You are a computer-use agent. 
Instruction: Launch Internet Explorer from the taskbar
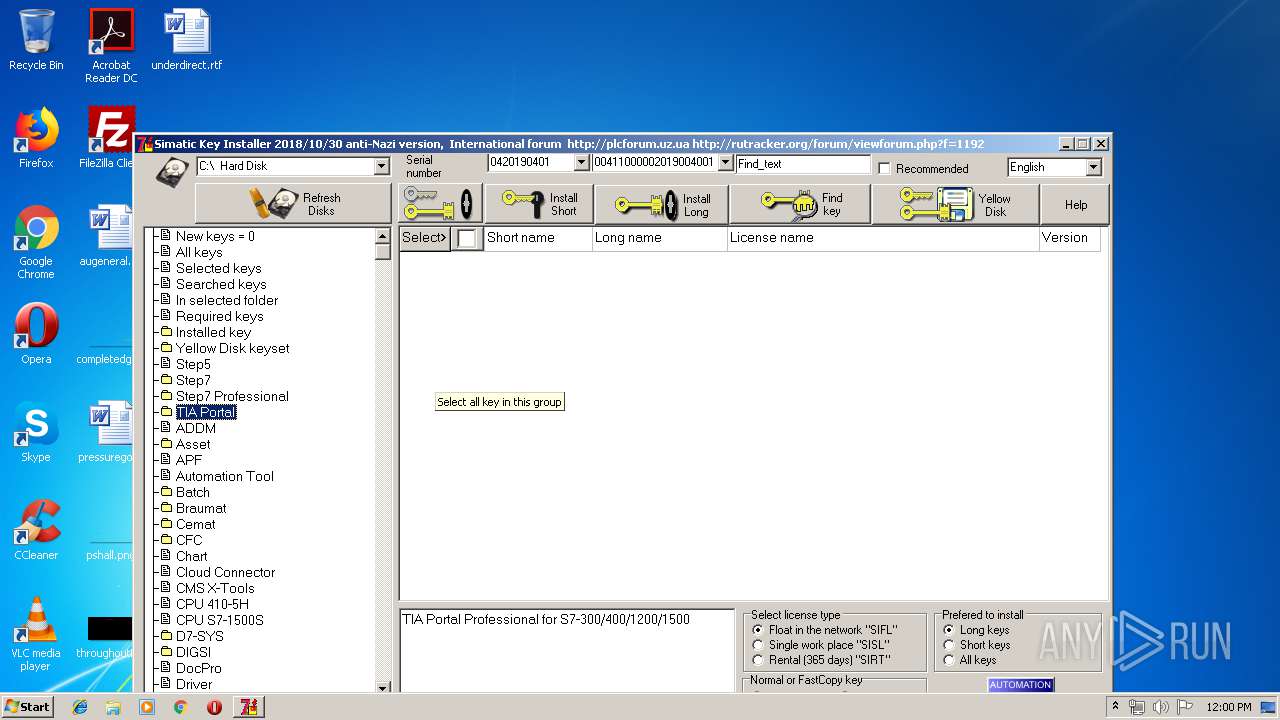(x=80, y=707)
